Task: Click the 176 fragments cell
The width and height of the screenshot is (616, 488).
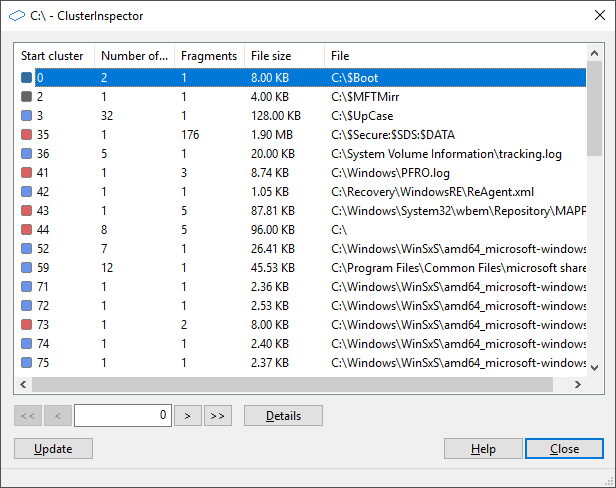Action: pos(190,135)
